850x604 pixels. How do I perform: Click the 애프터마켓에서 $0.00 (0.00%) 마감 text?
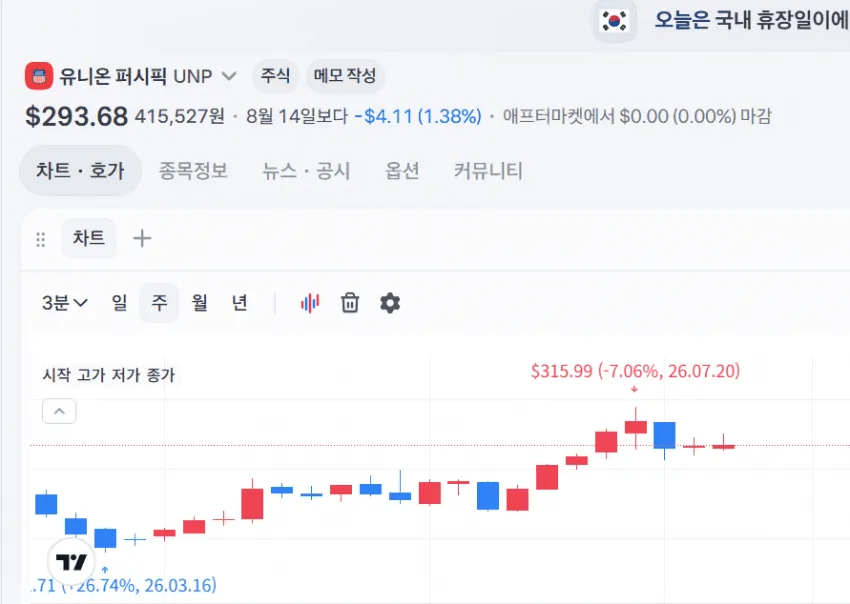(x=637, y=116)
